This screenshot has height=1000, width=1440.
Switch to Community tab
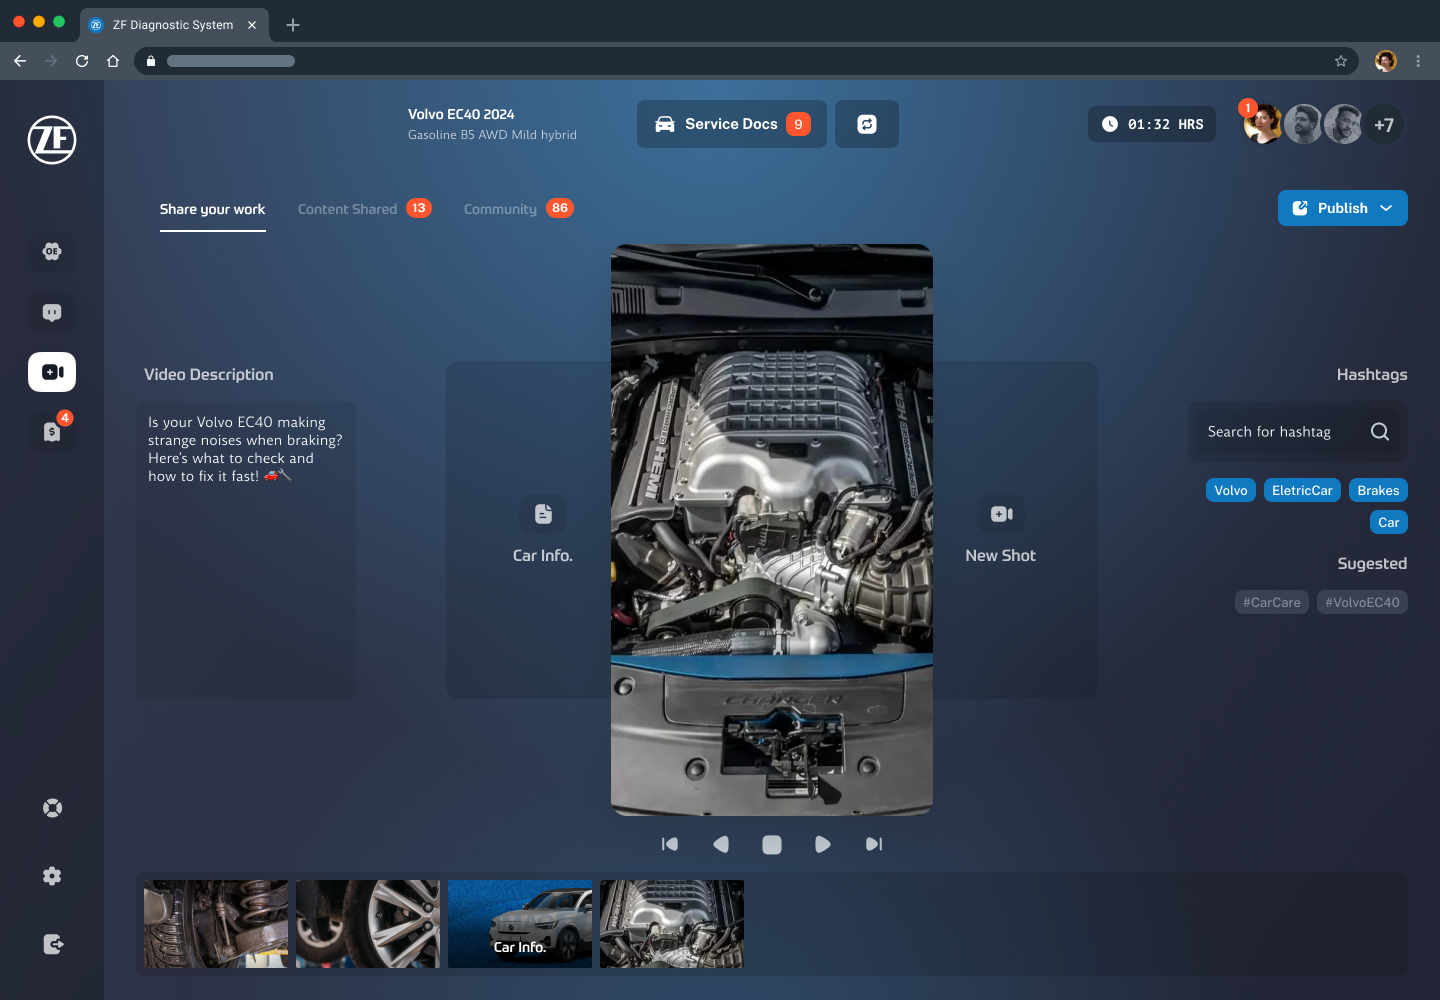pos(518,209)
